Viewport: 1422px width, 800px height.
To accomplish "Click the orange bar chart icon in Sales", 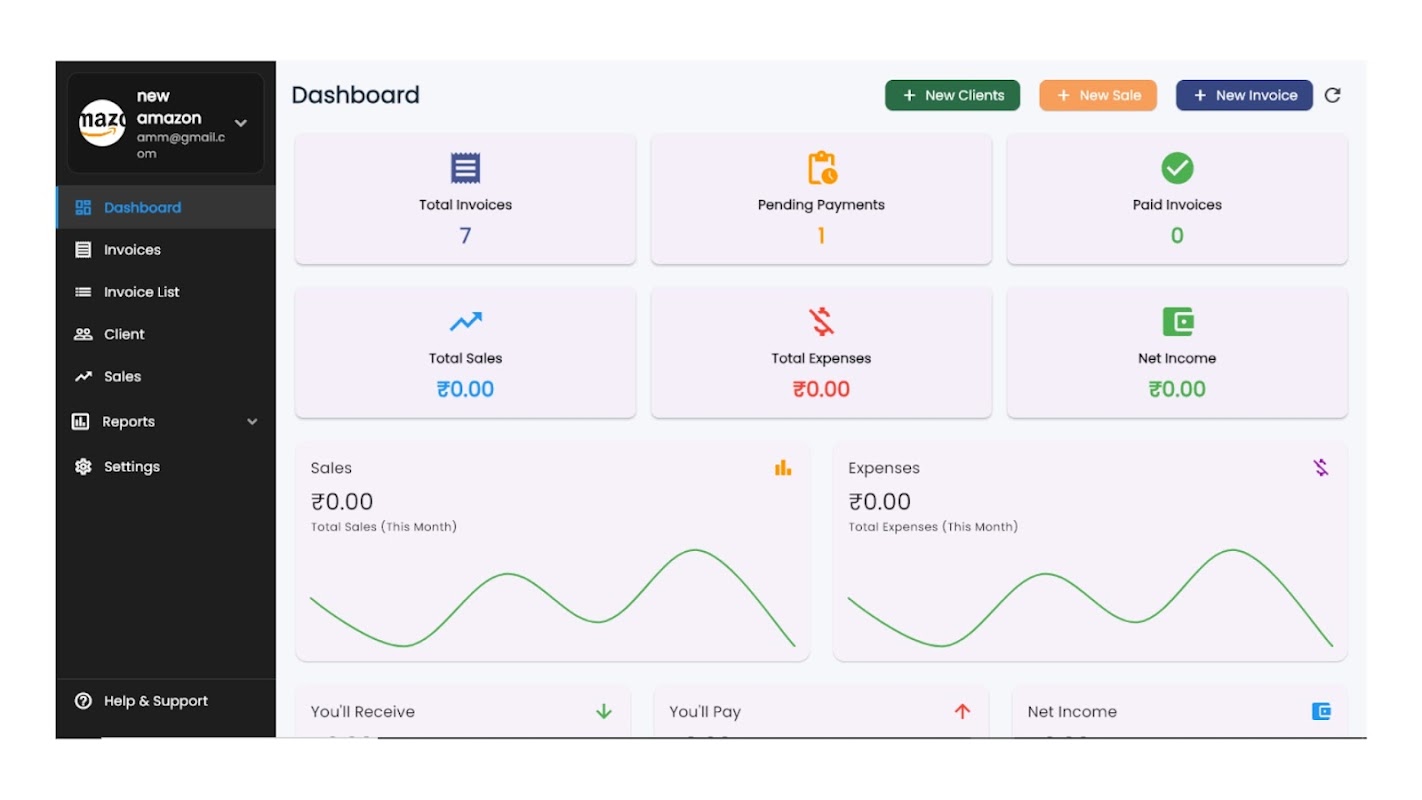I will pos(783,468).
